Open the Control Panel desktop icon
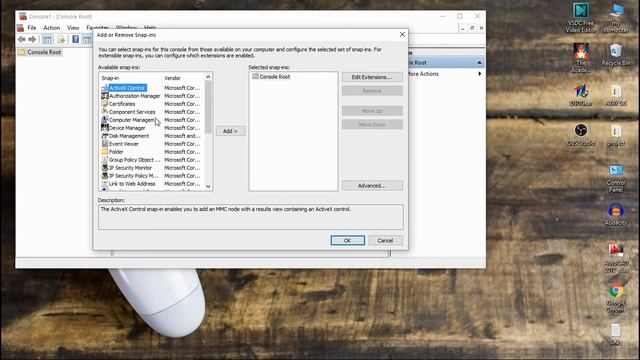The image size is (640, 360). (616, 178)
